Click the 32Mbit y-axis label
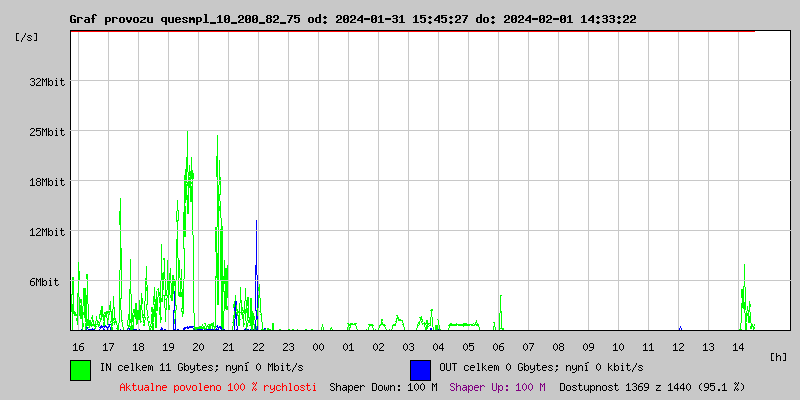This screenshot has width=800, height=400. (48, 82)
